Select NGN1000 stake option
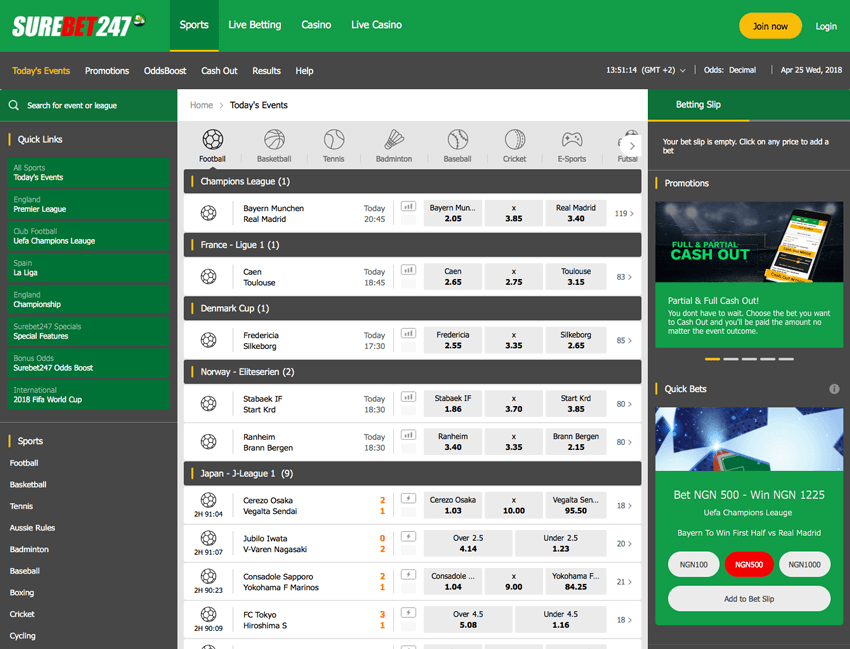This screenshot has width=850, height=649. [804, 564]
